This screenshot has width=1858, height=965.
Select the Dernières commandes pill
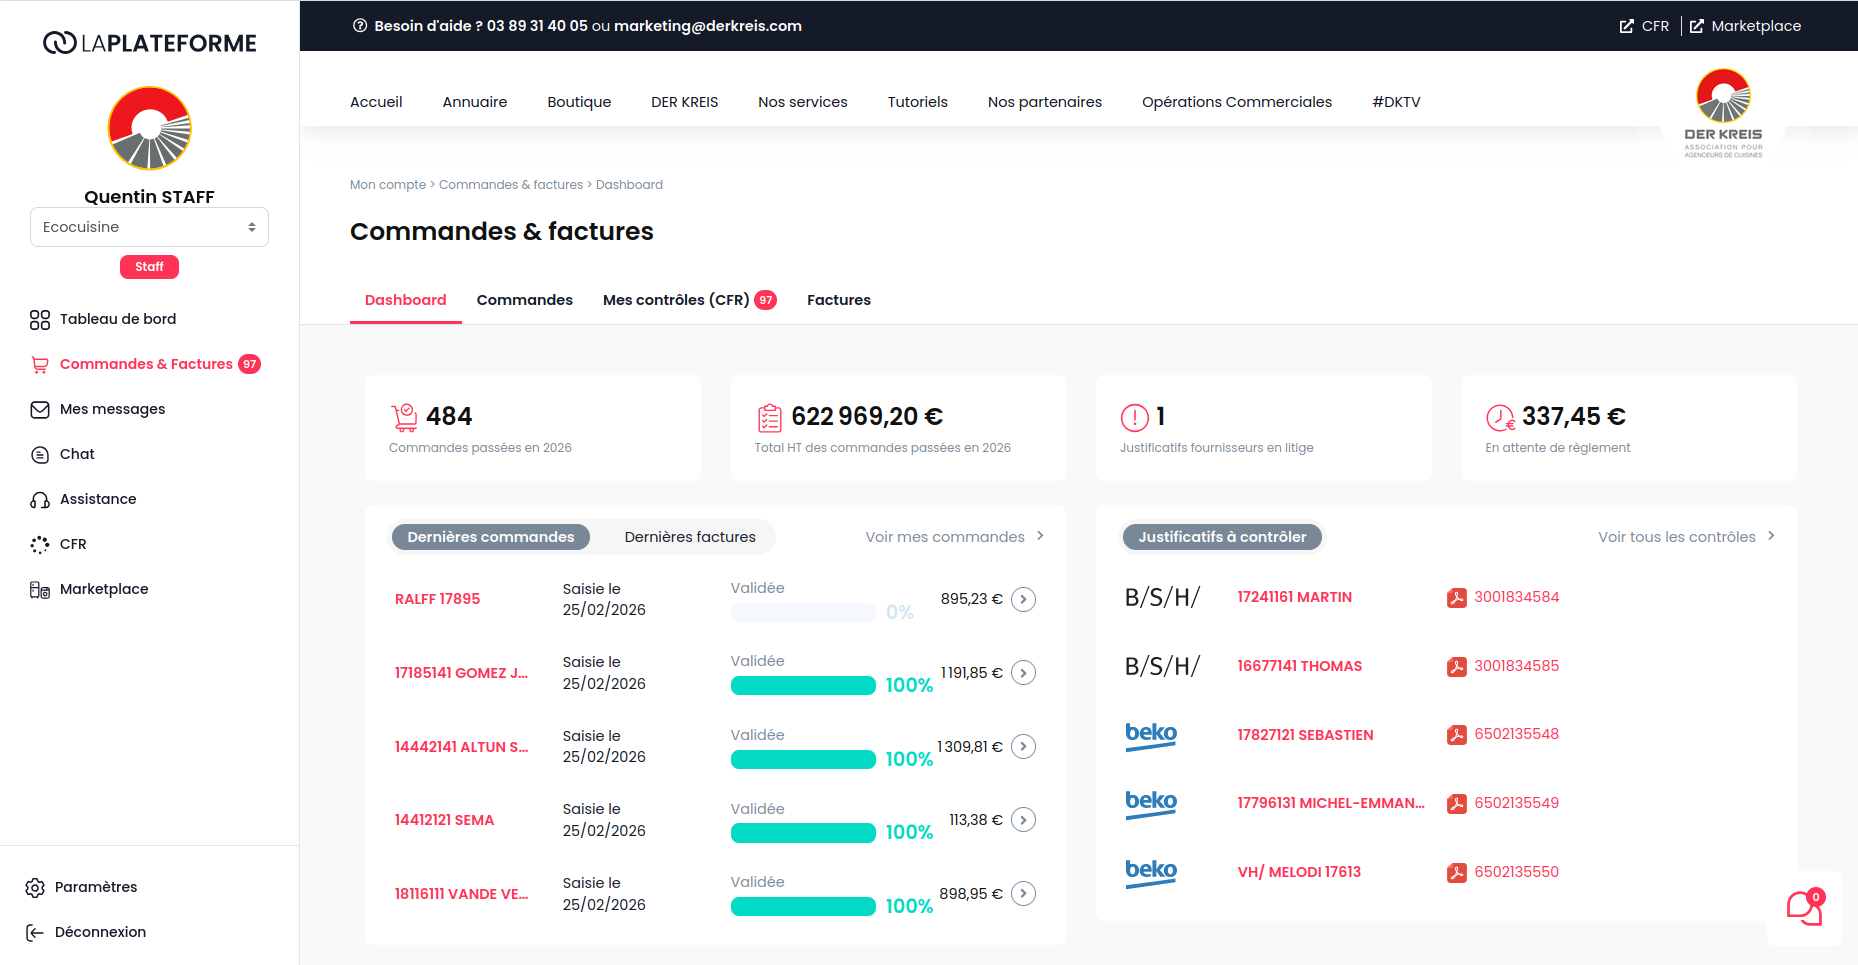(490, 537)
